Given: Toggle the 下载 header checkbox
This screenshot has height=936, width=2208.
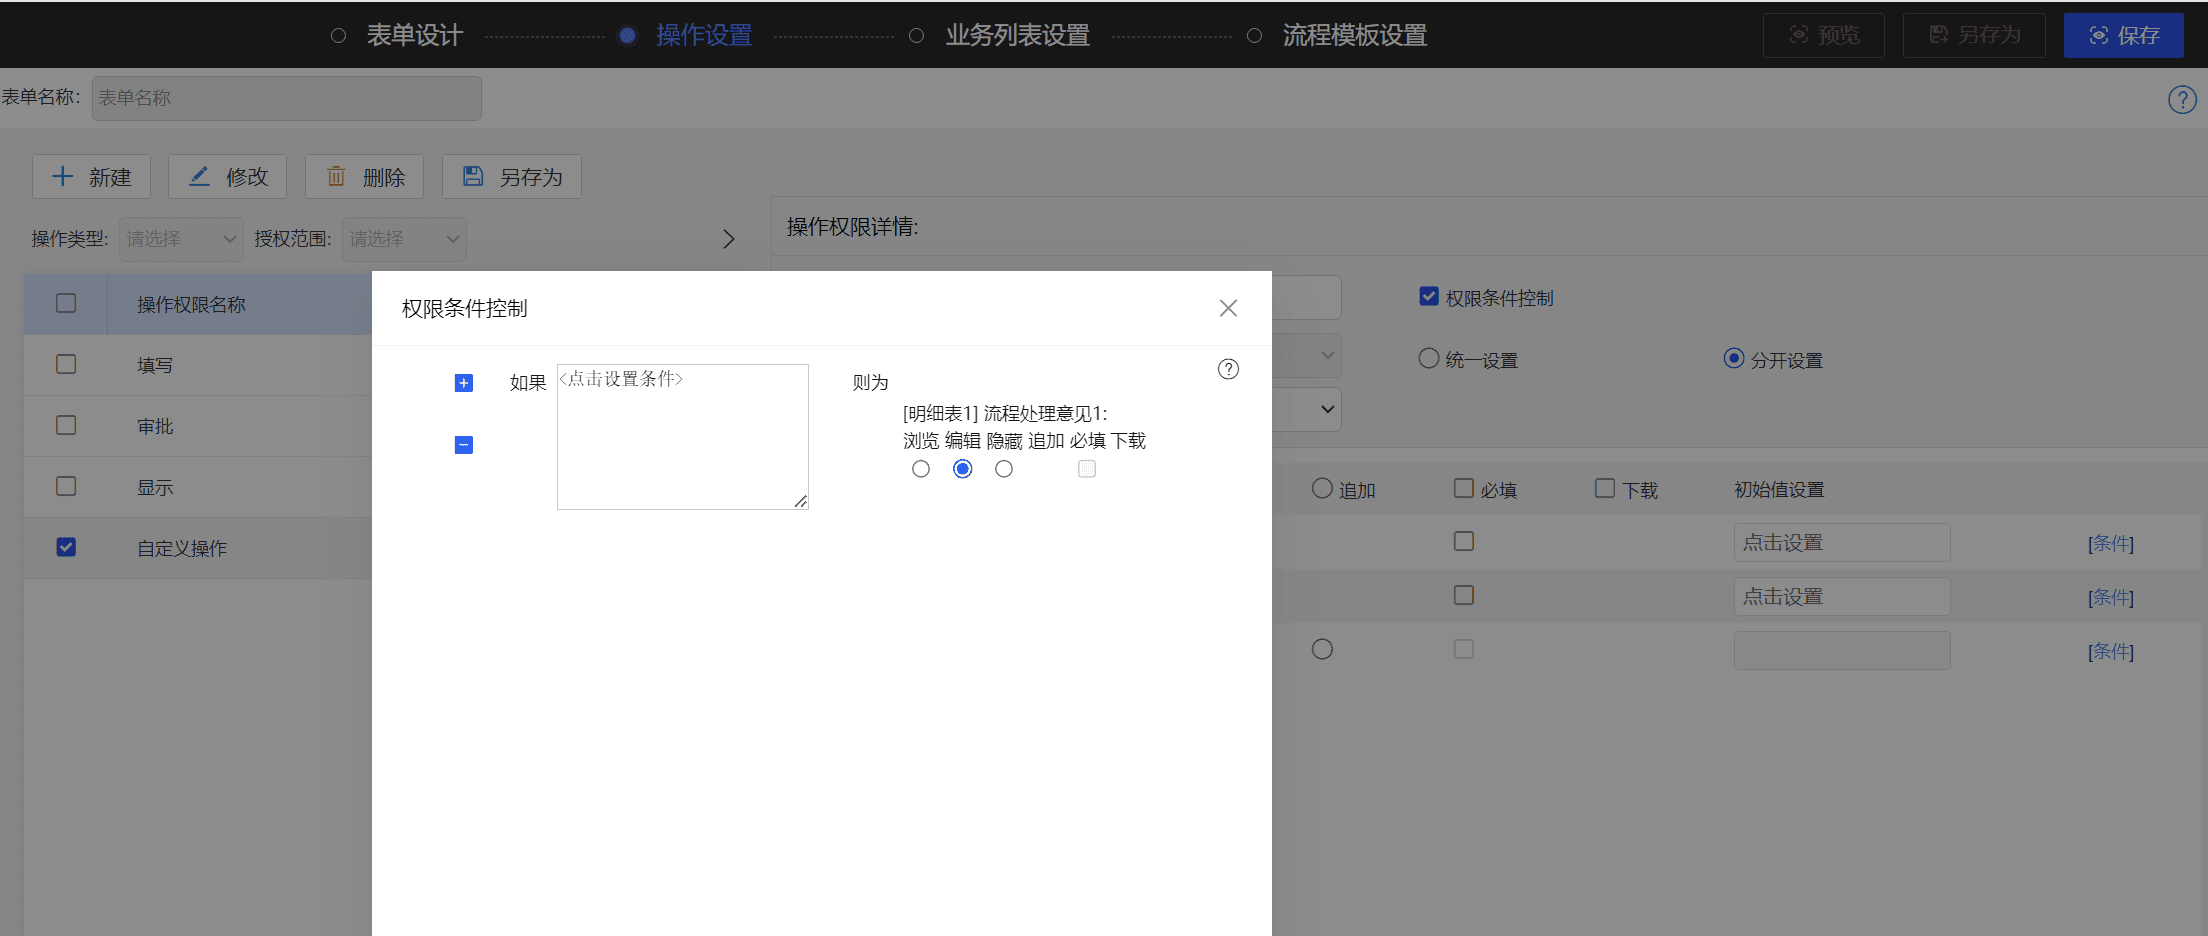Looking at the screenshot, I should pos(1605,488).
